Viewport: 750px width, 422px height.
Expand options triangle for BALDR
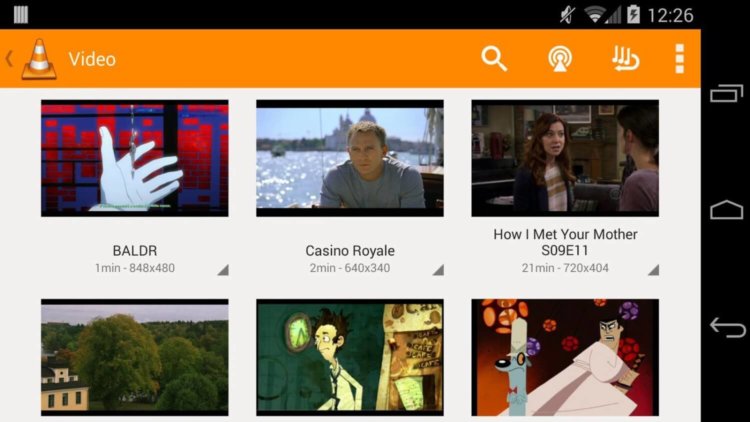[222, 269]
